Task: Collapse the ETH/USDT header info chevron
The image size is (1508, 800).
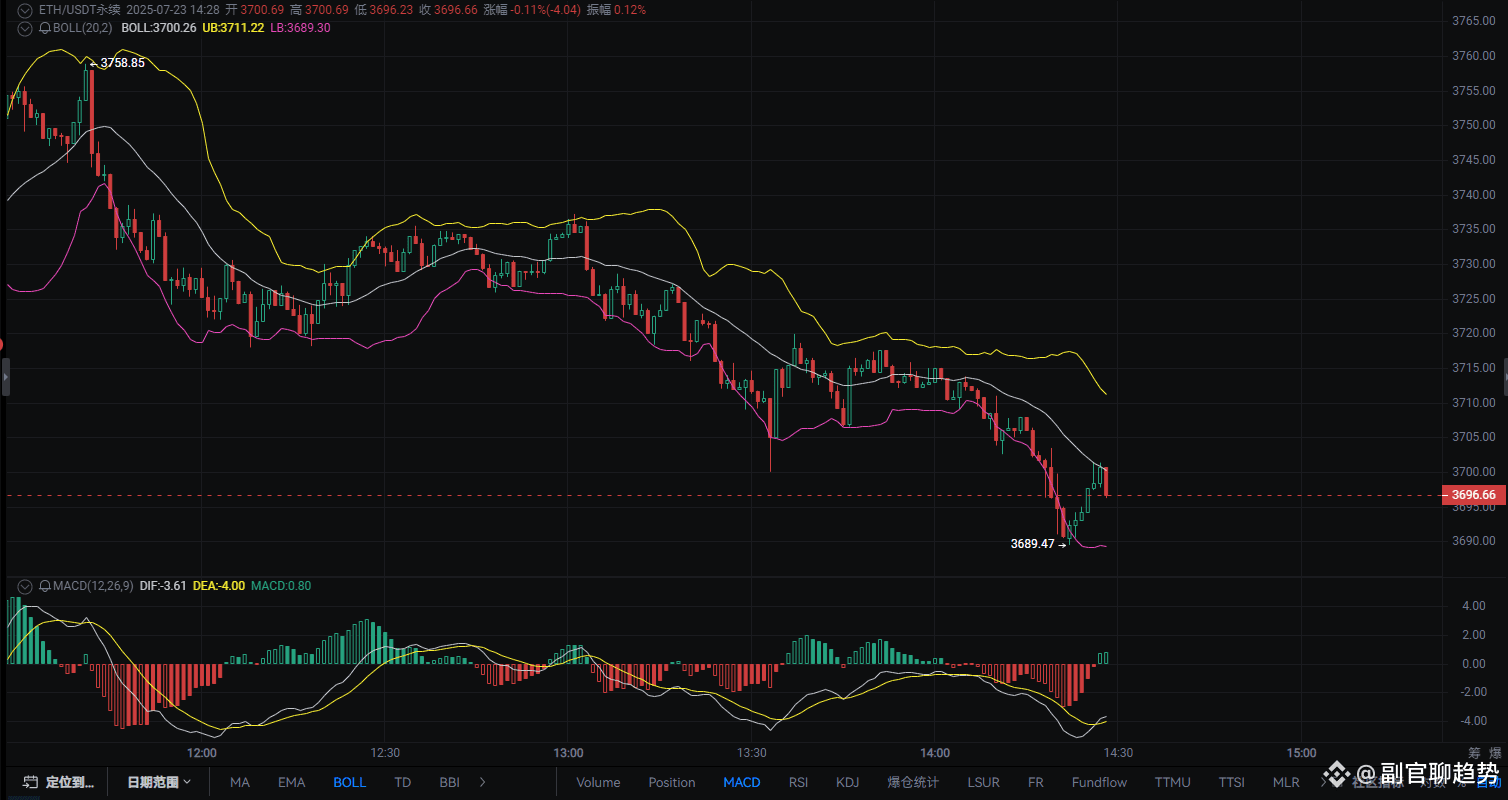Action: click(25, 10)
